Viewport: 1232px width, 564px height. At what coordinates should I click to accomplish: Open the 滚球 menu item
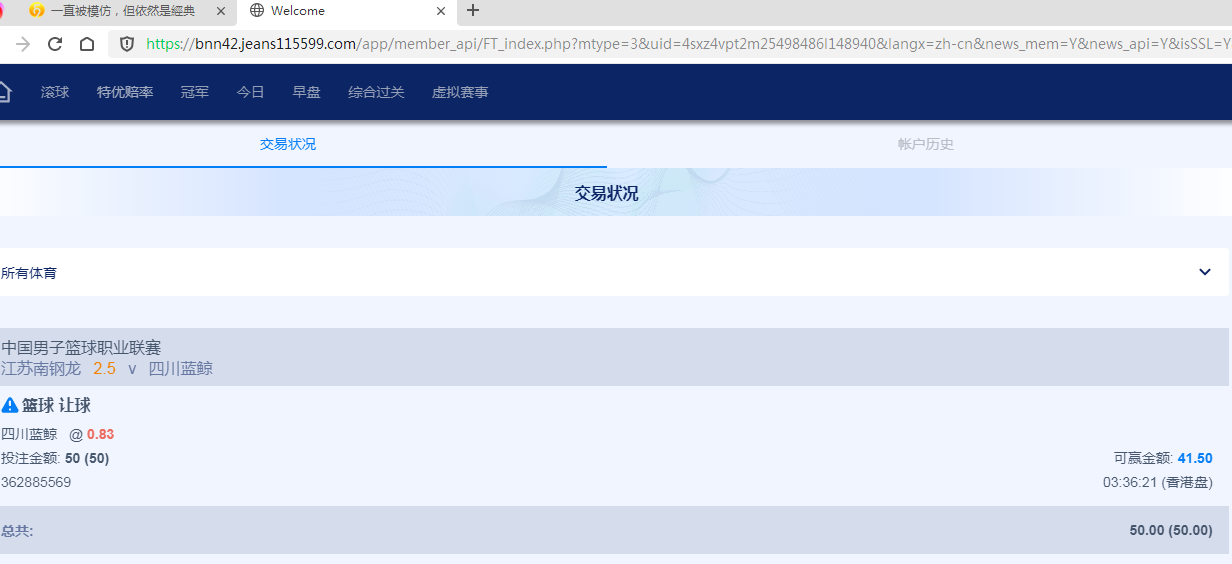point(55,92)
